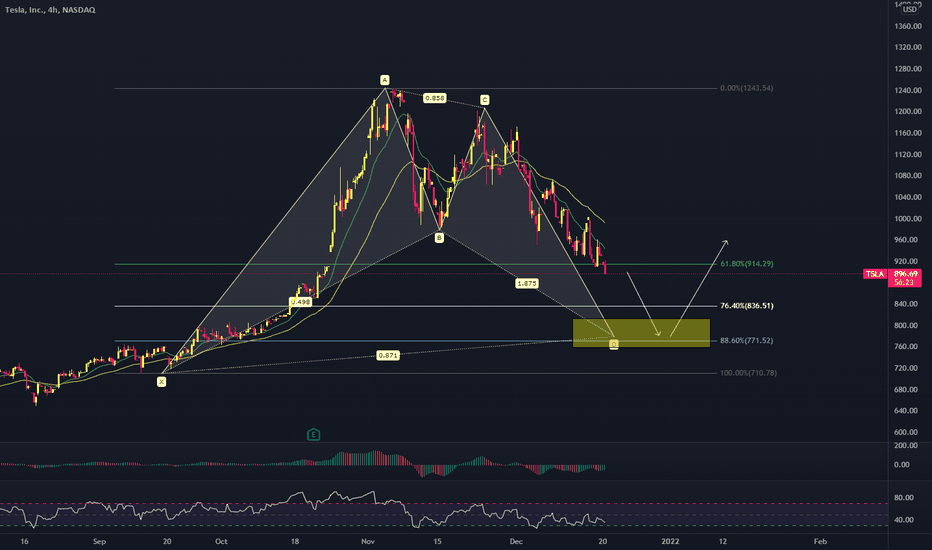Click the 2022 label on time axis
The width and height of the screenshot is (932, 550).
(x=670, y=542)
